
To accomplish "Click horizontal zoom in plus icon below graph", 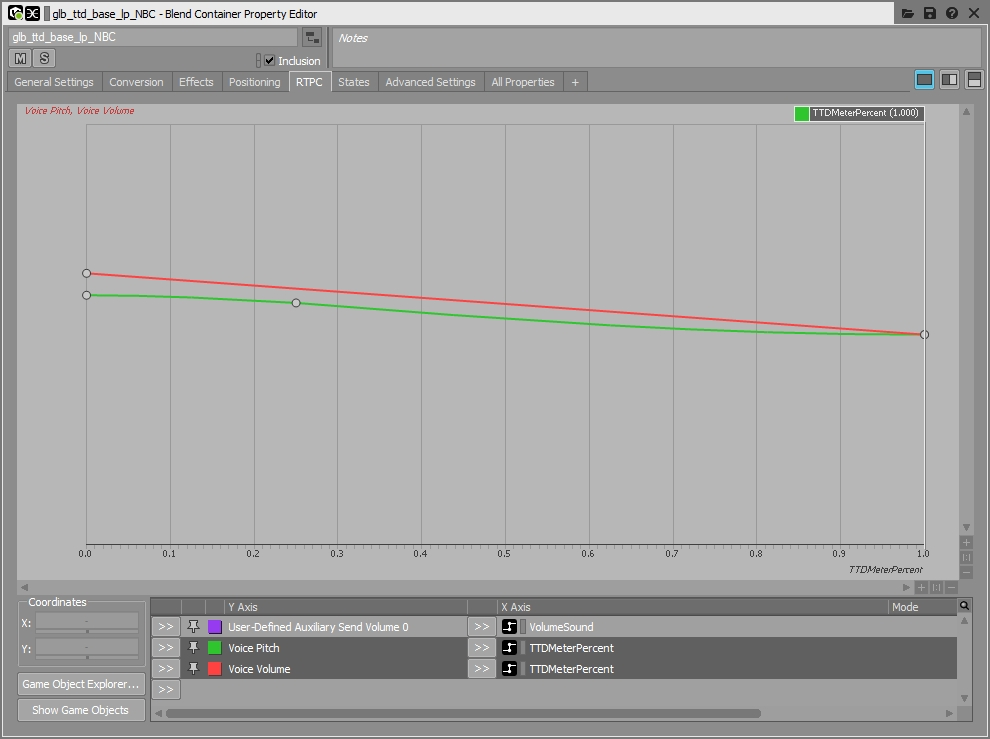I will pos(921,587).
